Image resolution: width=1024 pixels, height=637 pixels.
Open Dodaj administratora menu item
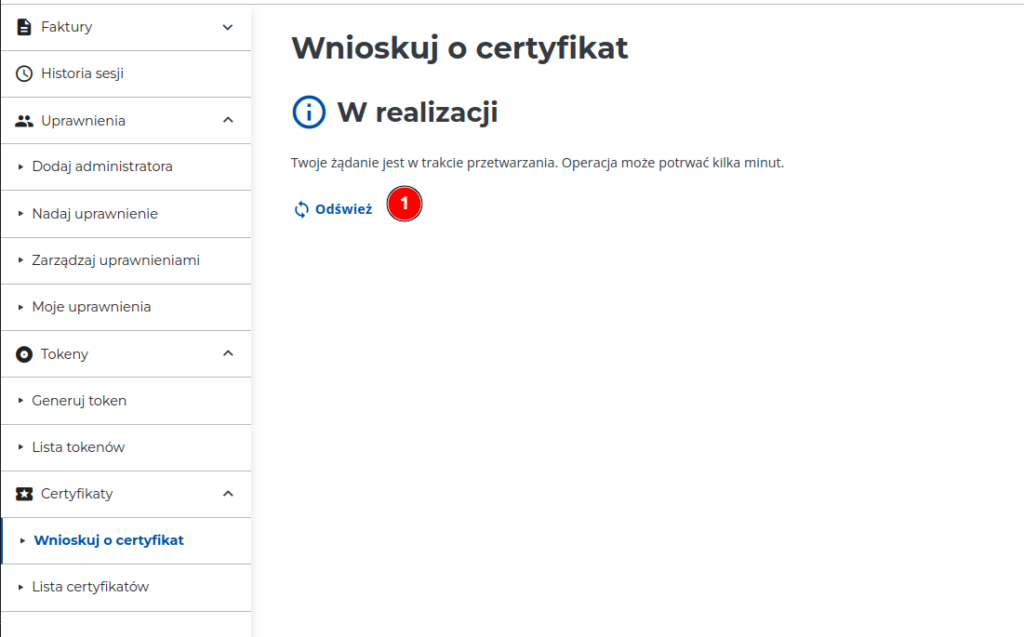pyautogui.click(x=102, y=167)
